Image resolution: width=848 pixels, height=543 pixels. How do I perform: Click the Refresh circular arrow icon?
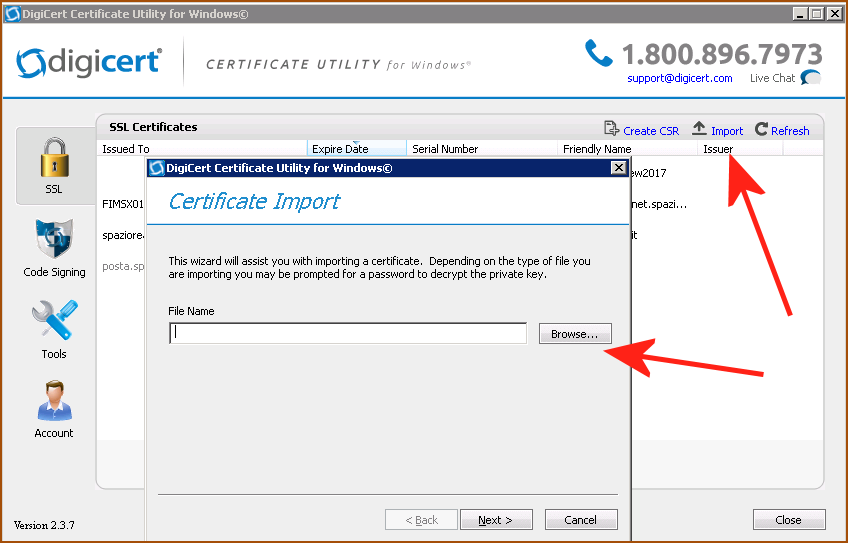point(761,129)
